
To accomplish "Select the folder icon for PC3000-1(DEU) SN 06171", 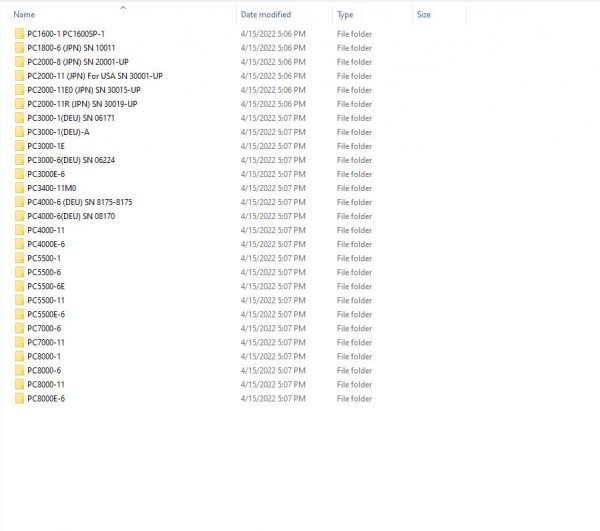I will click(x=20, y=118).
